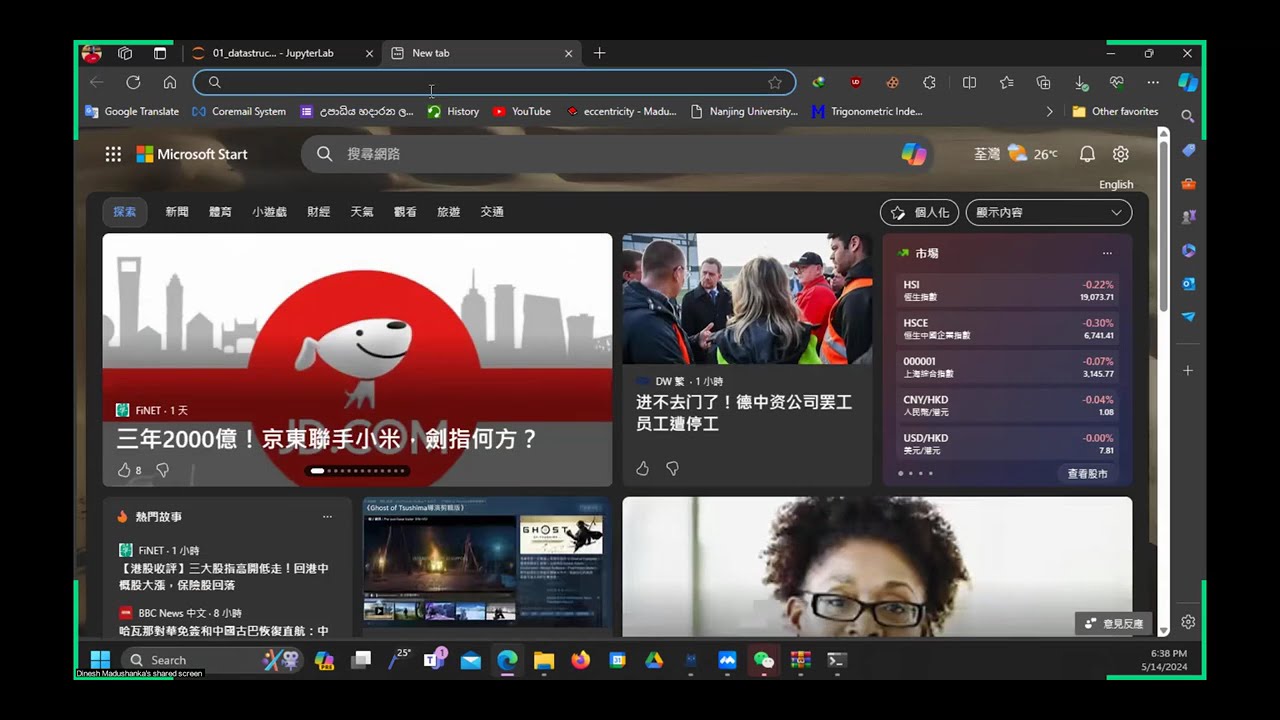
Task: Add a sidebar app with plus icon
Action: (1188, 370)
